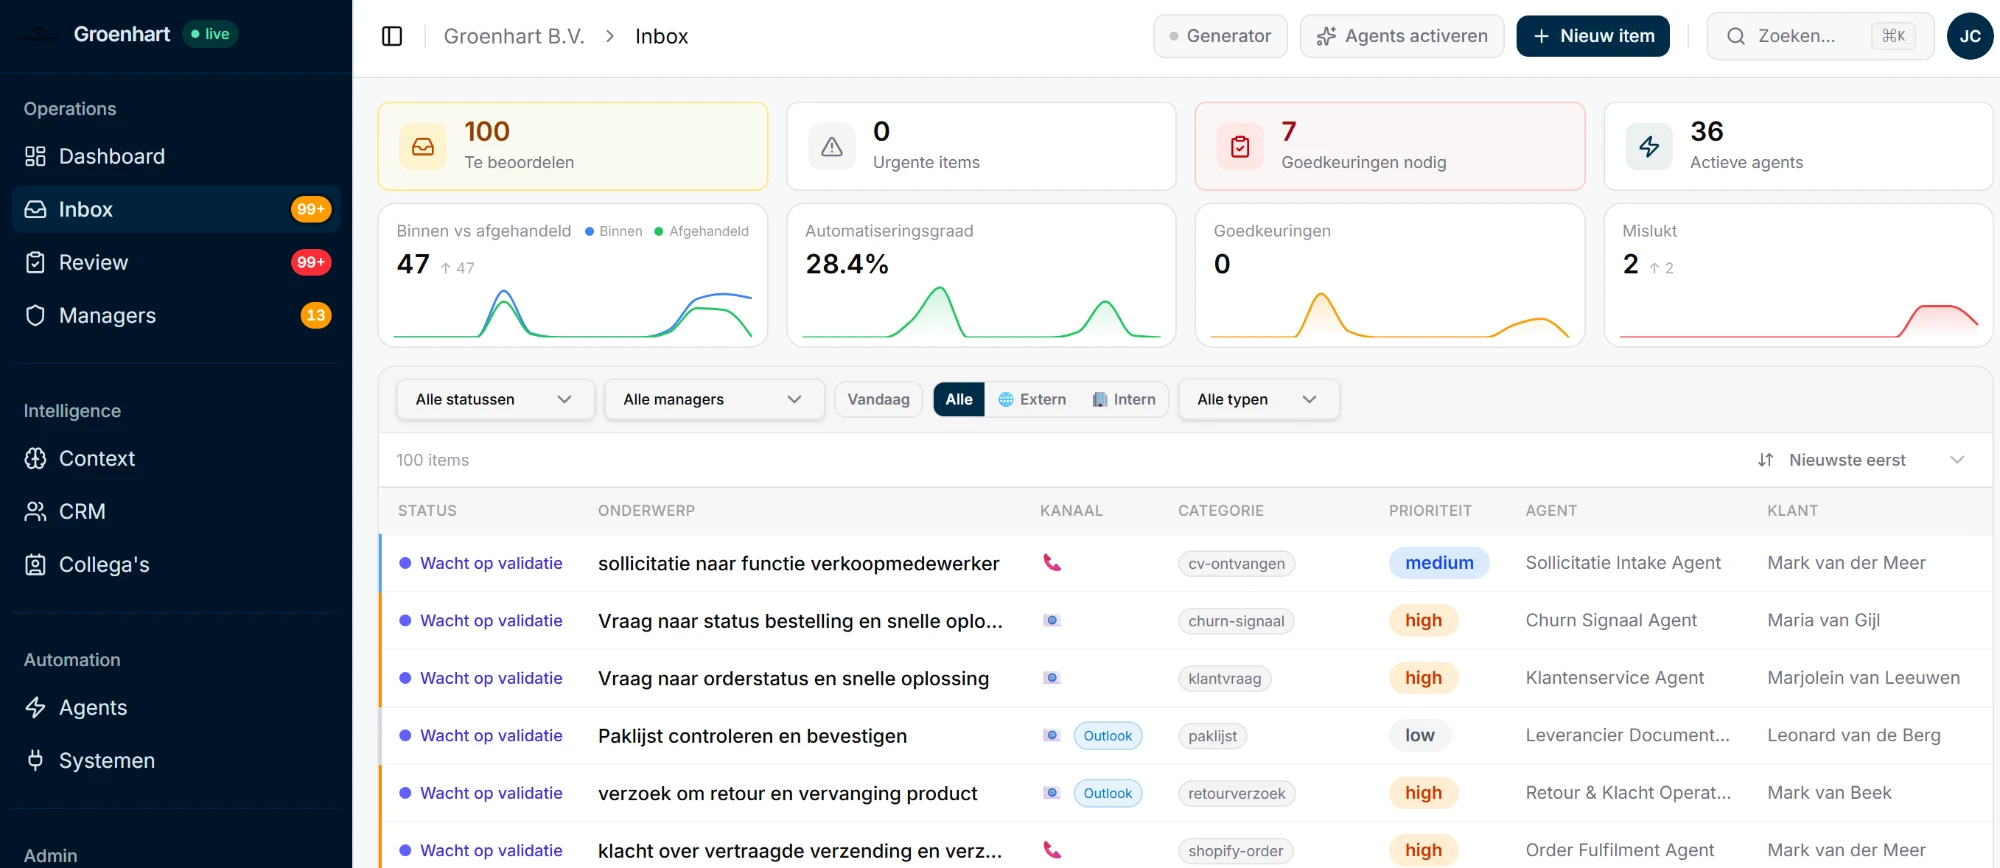Open the Nieuwste eerst sort dropdown
The image size is (2000, 868).
pos(1861,460)
